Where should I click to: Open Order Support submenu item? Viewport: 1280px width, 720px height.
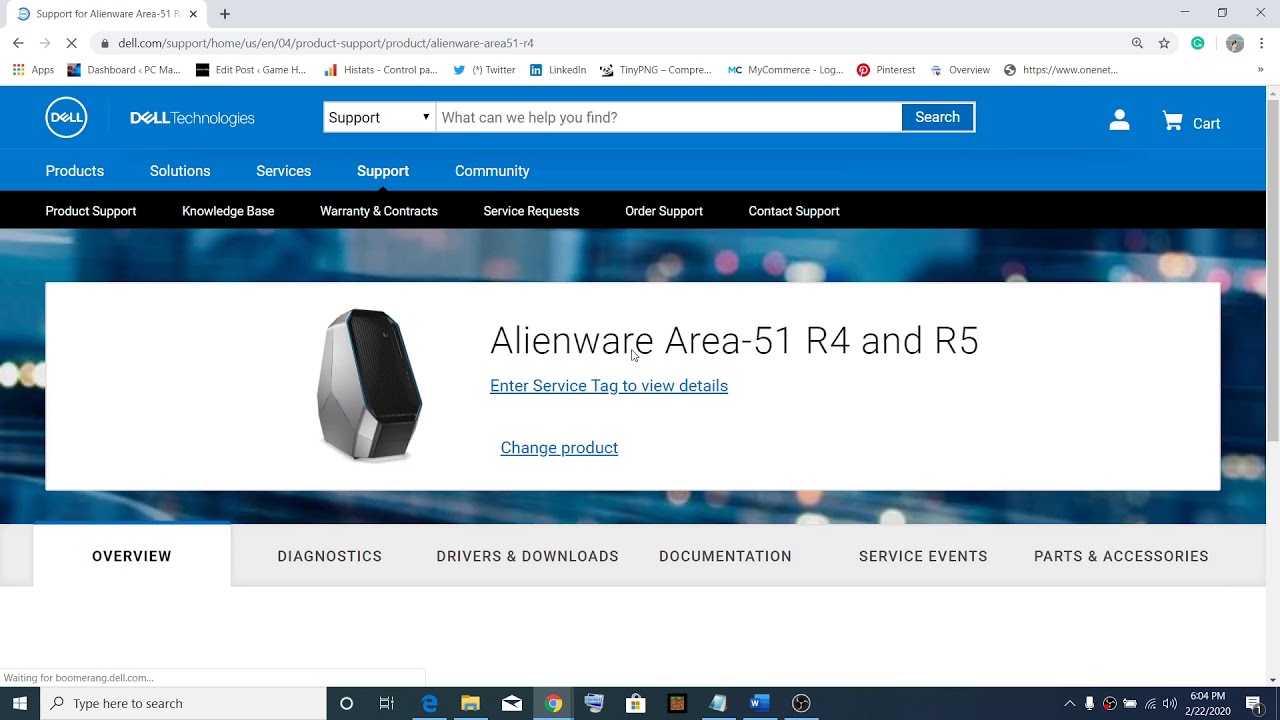click(x=664, y=211)
